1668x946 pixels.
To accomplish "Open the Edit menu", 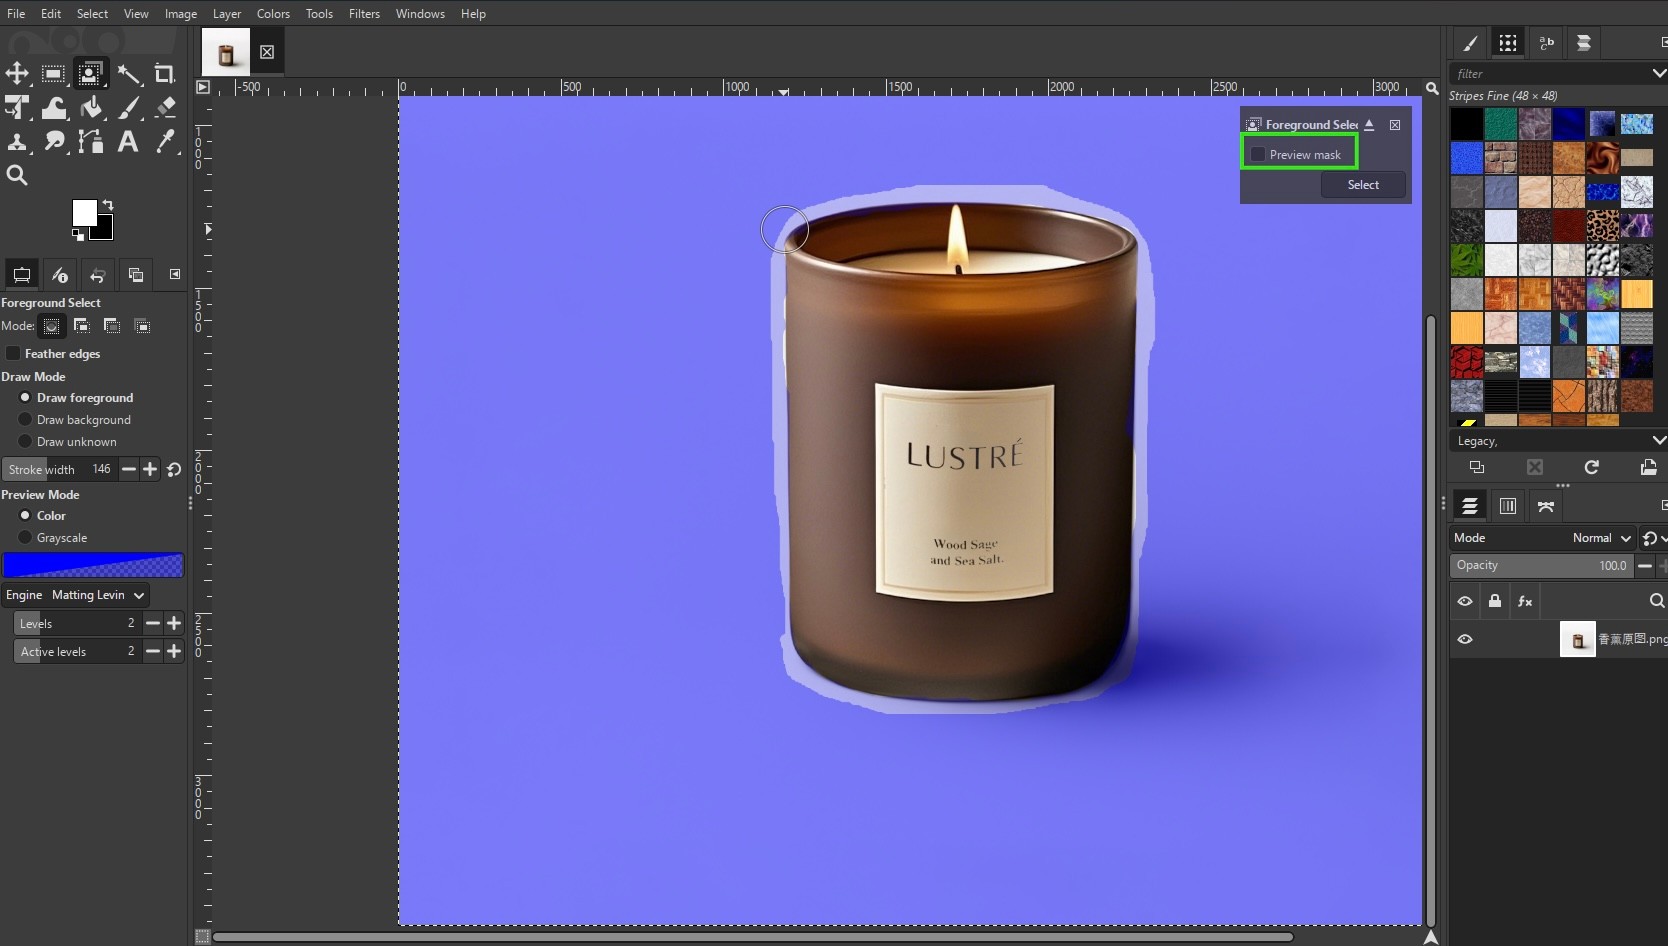I will tap(51, 13).
